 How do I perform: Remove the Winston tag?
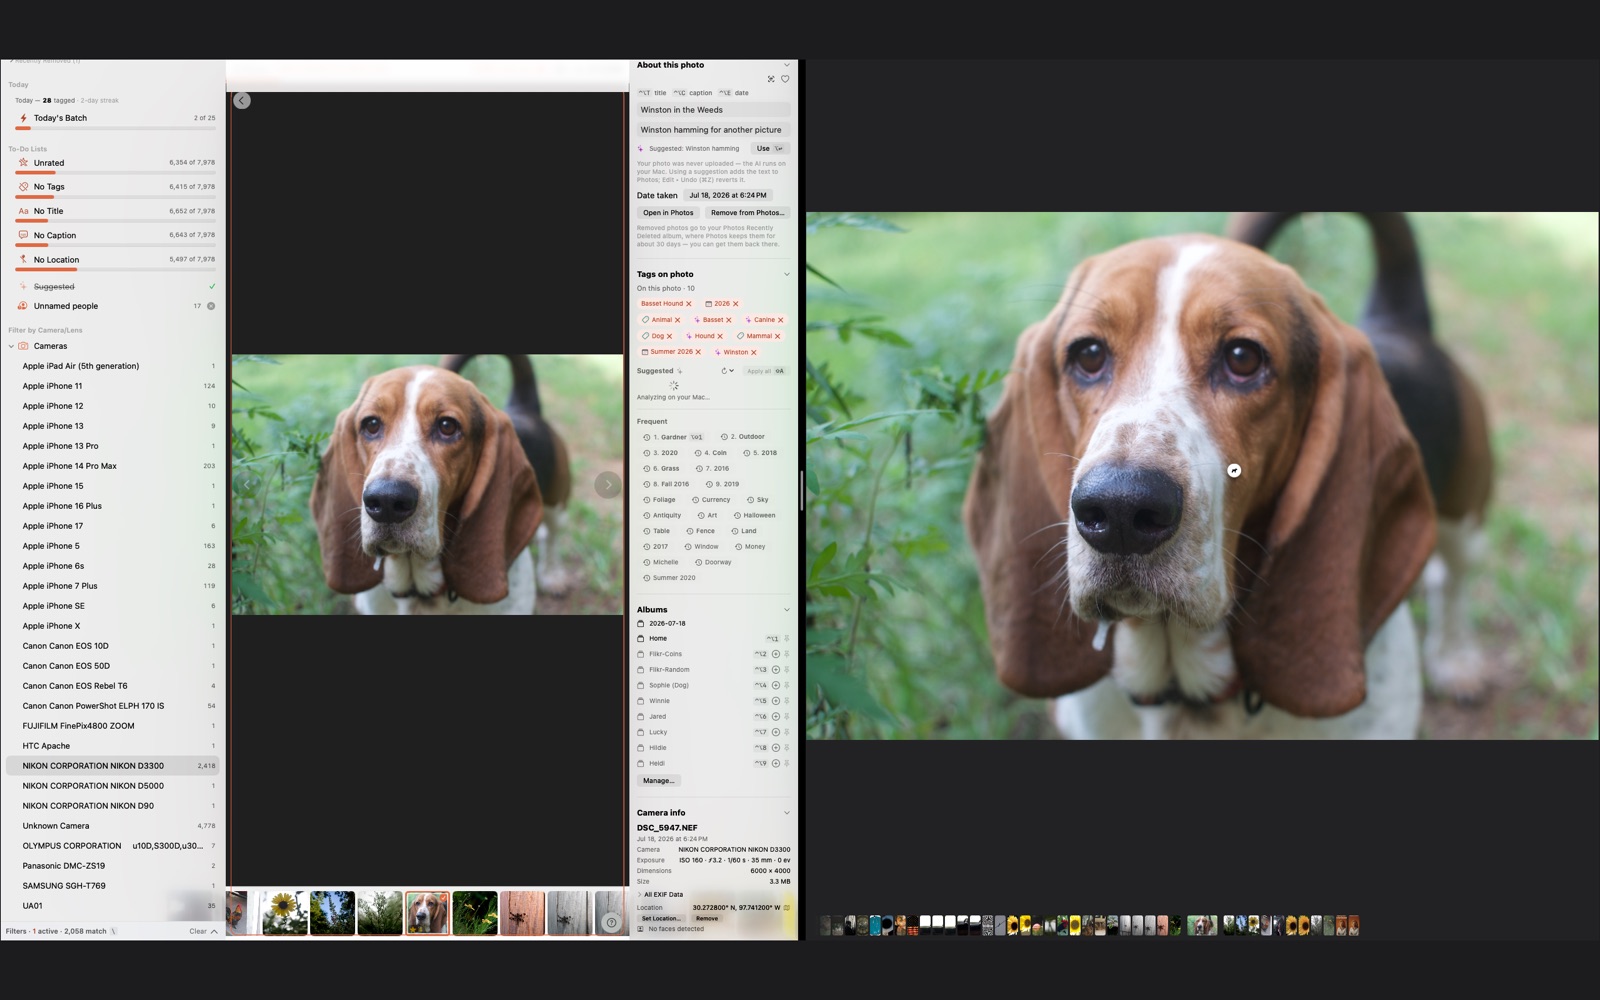pyautogui.click(x=754, y=352)
